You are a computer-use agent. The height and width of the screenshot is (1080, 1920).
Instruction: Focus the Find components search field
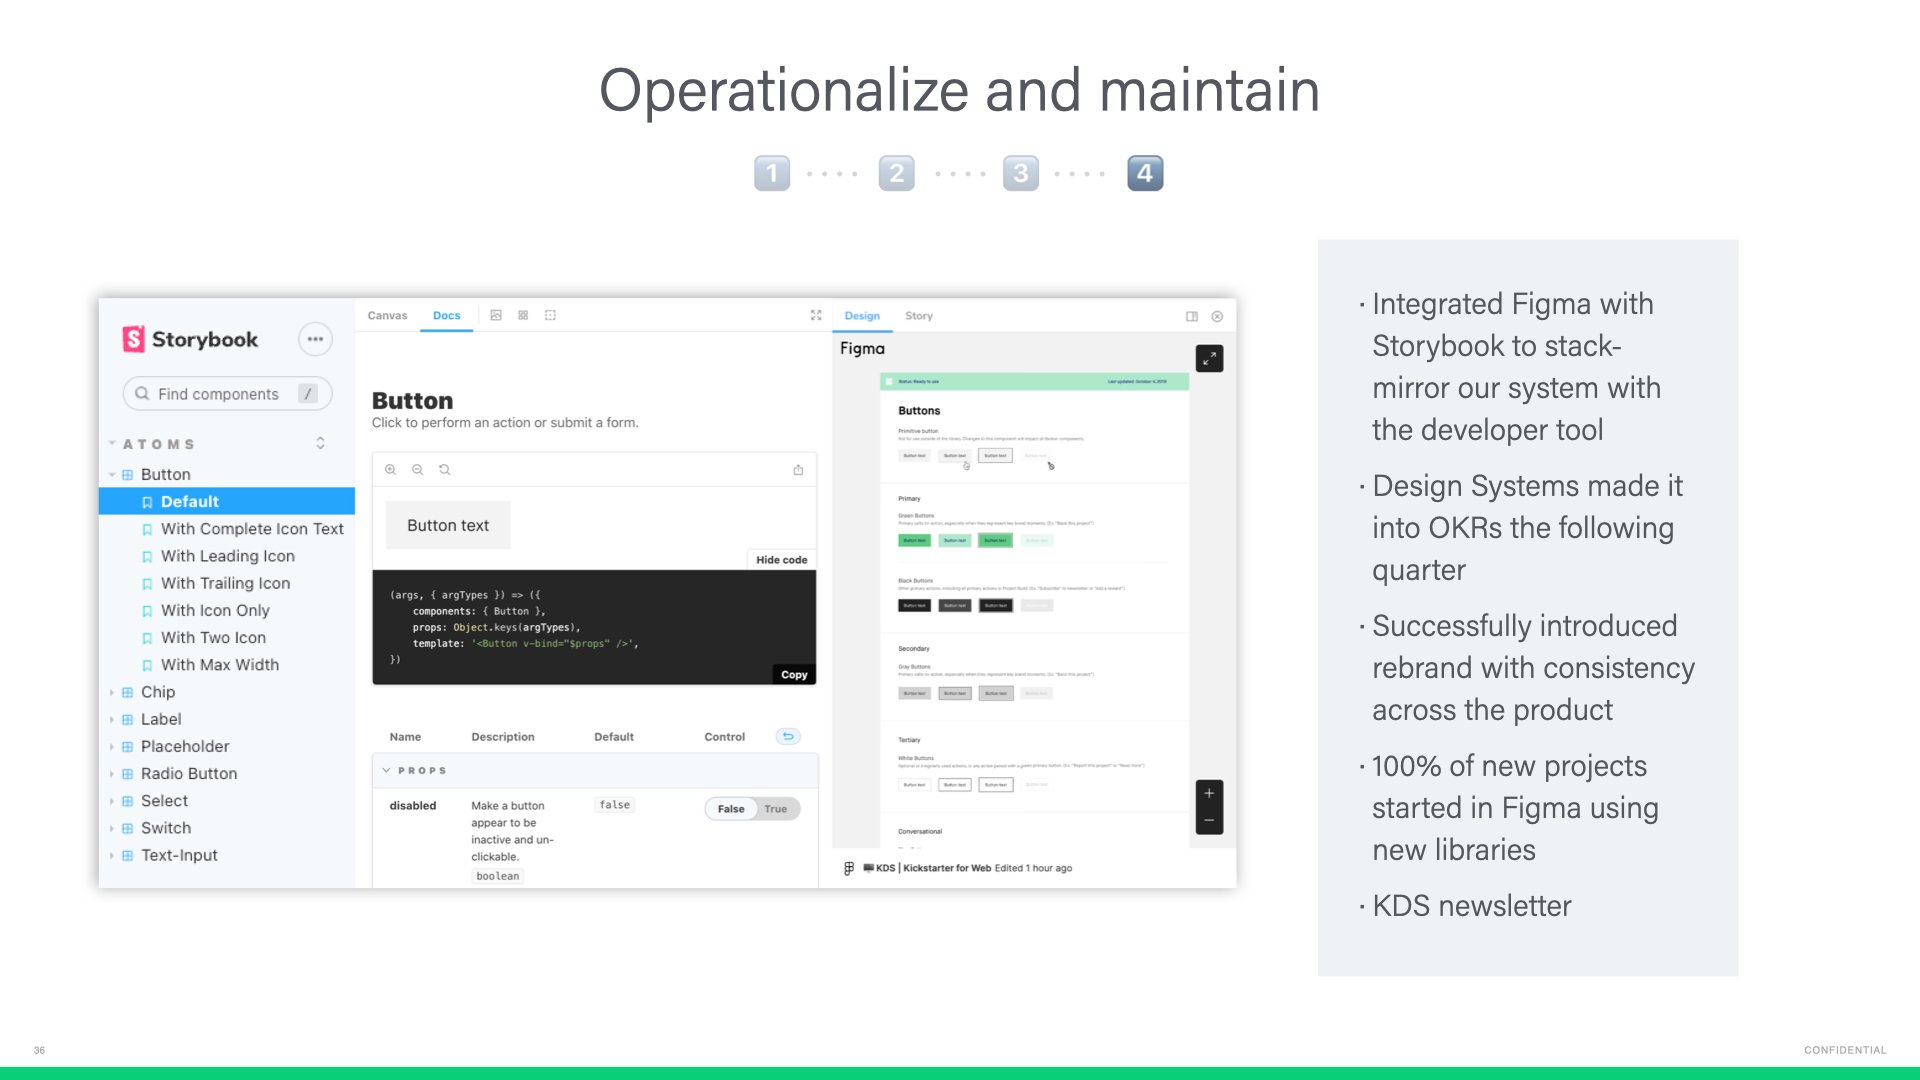pos(227,394)
